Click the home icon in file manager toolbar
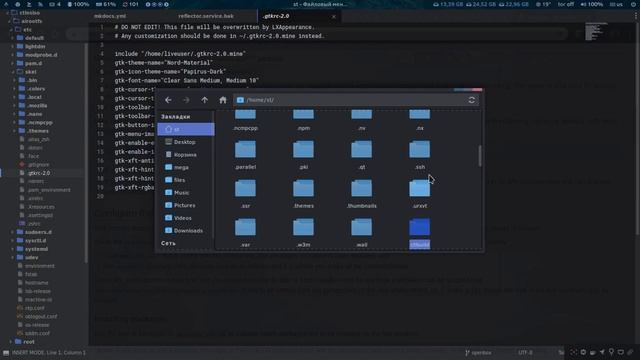 (x=222, y=100)
